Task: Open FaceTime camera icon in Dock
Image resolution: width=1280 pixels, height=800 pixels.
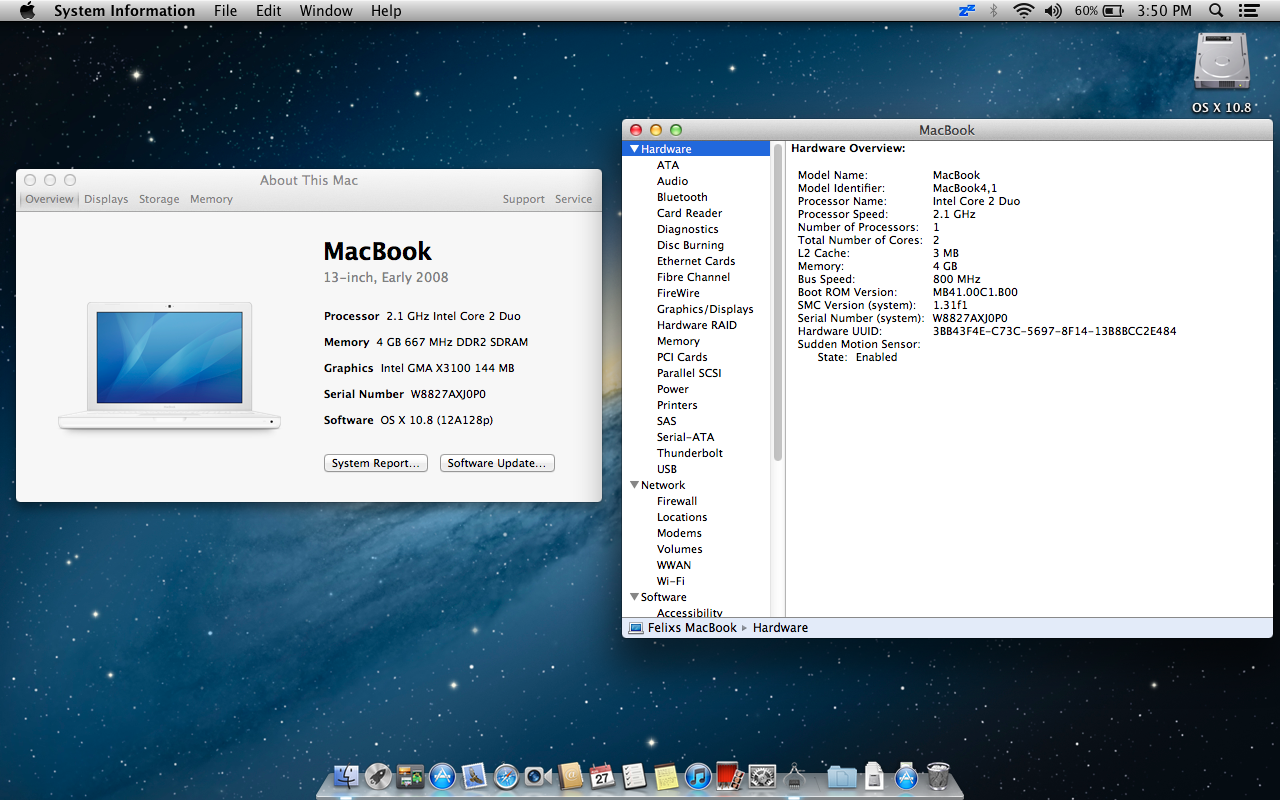Action: [x=538, y=776]
